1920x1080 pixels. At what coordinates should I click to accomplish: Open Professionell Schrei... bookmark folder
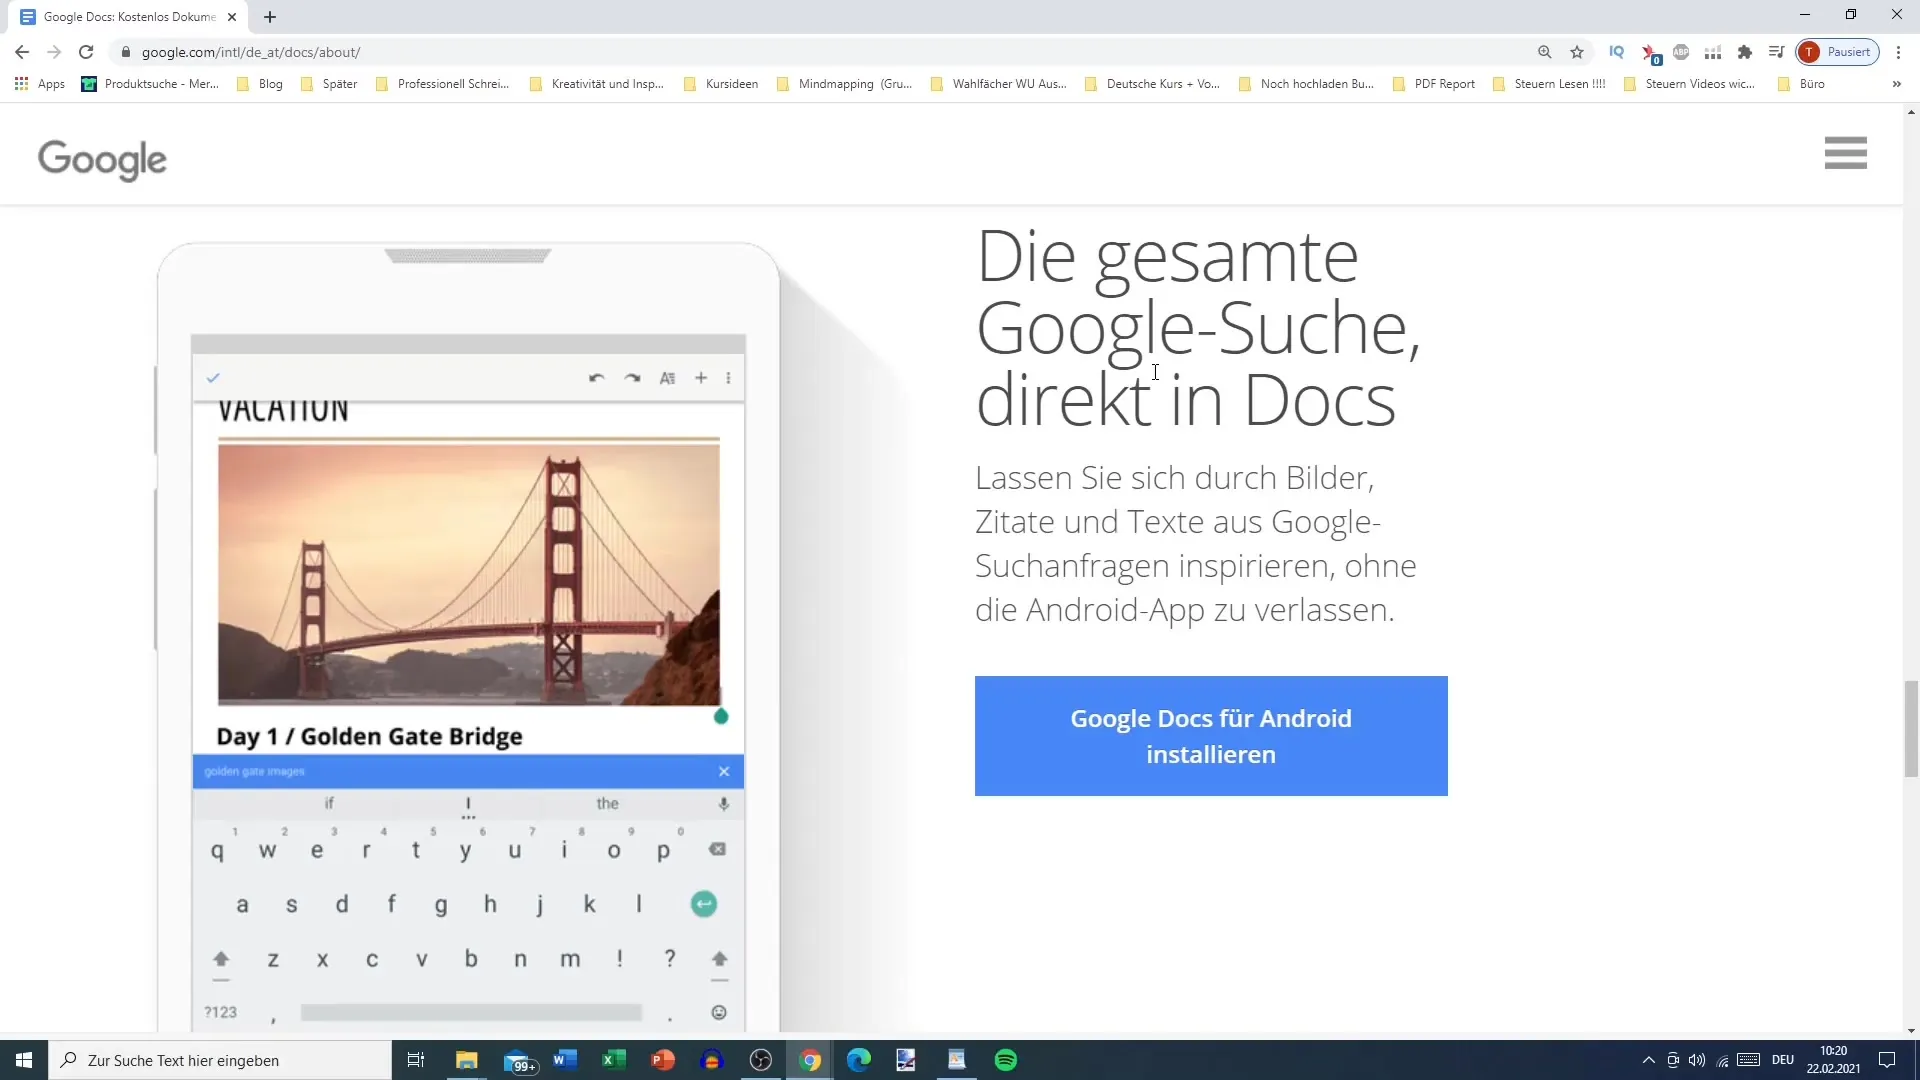pyautogui.click(x=442, y=84)
